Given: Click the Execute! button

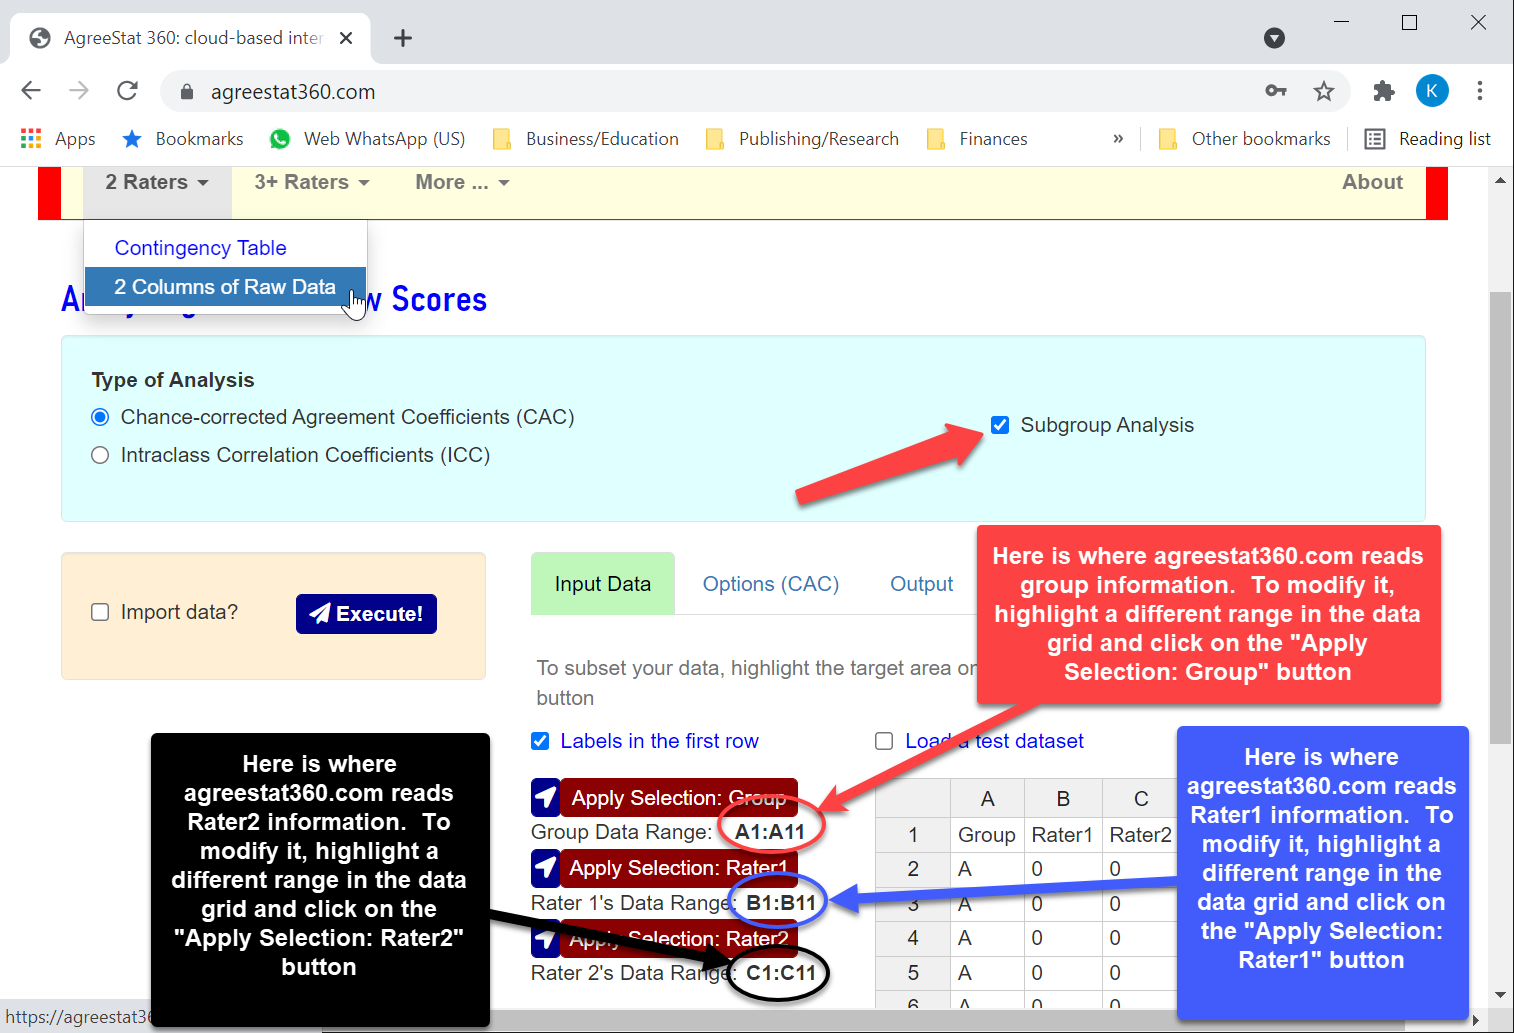Looking at the screenshot, I should pyautogui.click(x=366, y=614).
